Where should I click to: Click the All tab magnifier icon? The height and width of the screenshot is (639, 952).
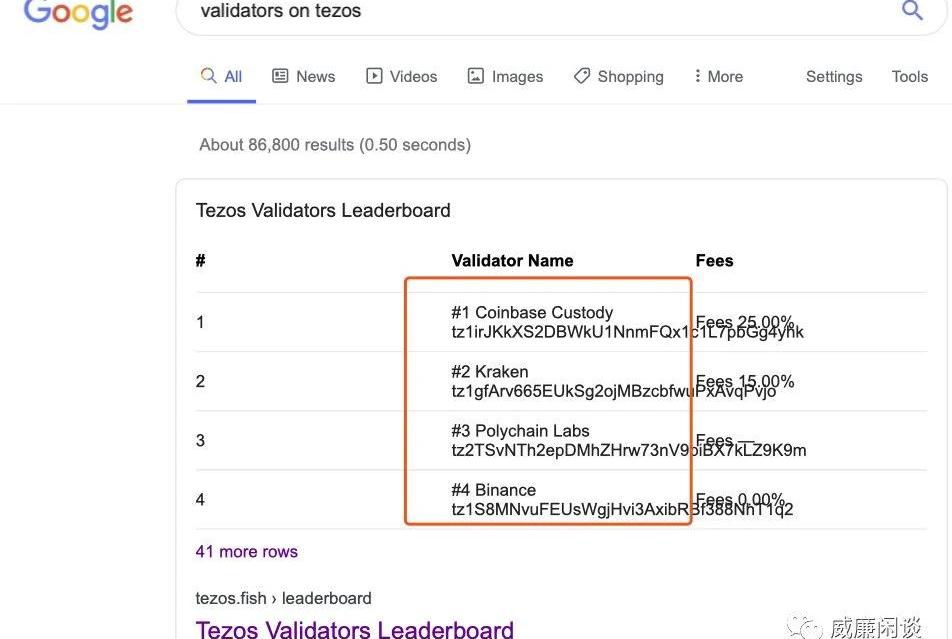click(x=208, y=75)
